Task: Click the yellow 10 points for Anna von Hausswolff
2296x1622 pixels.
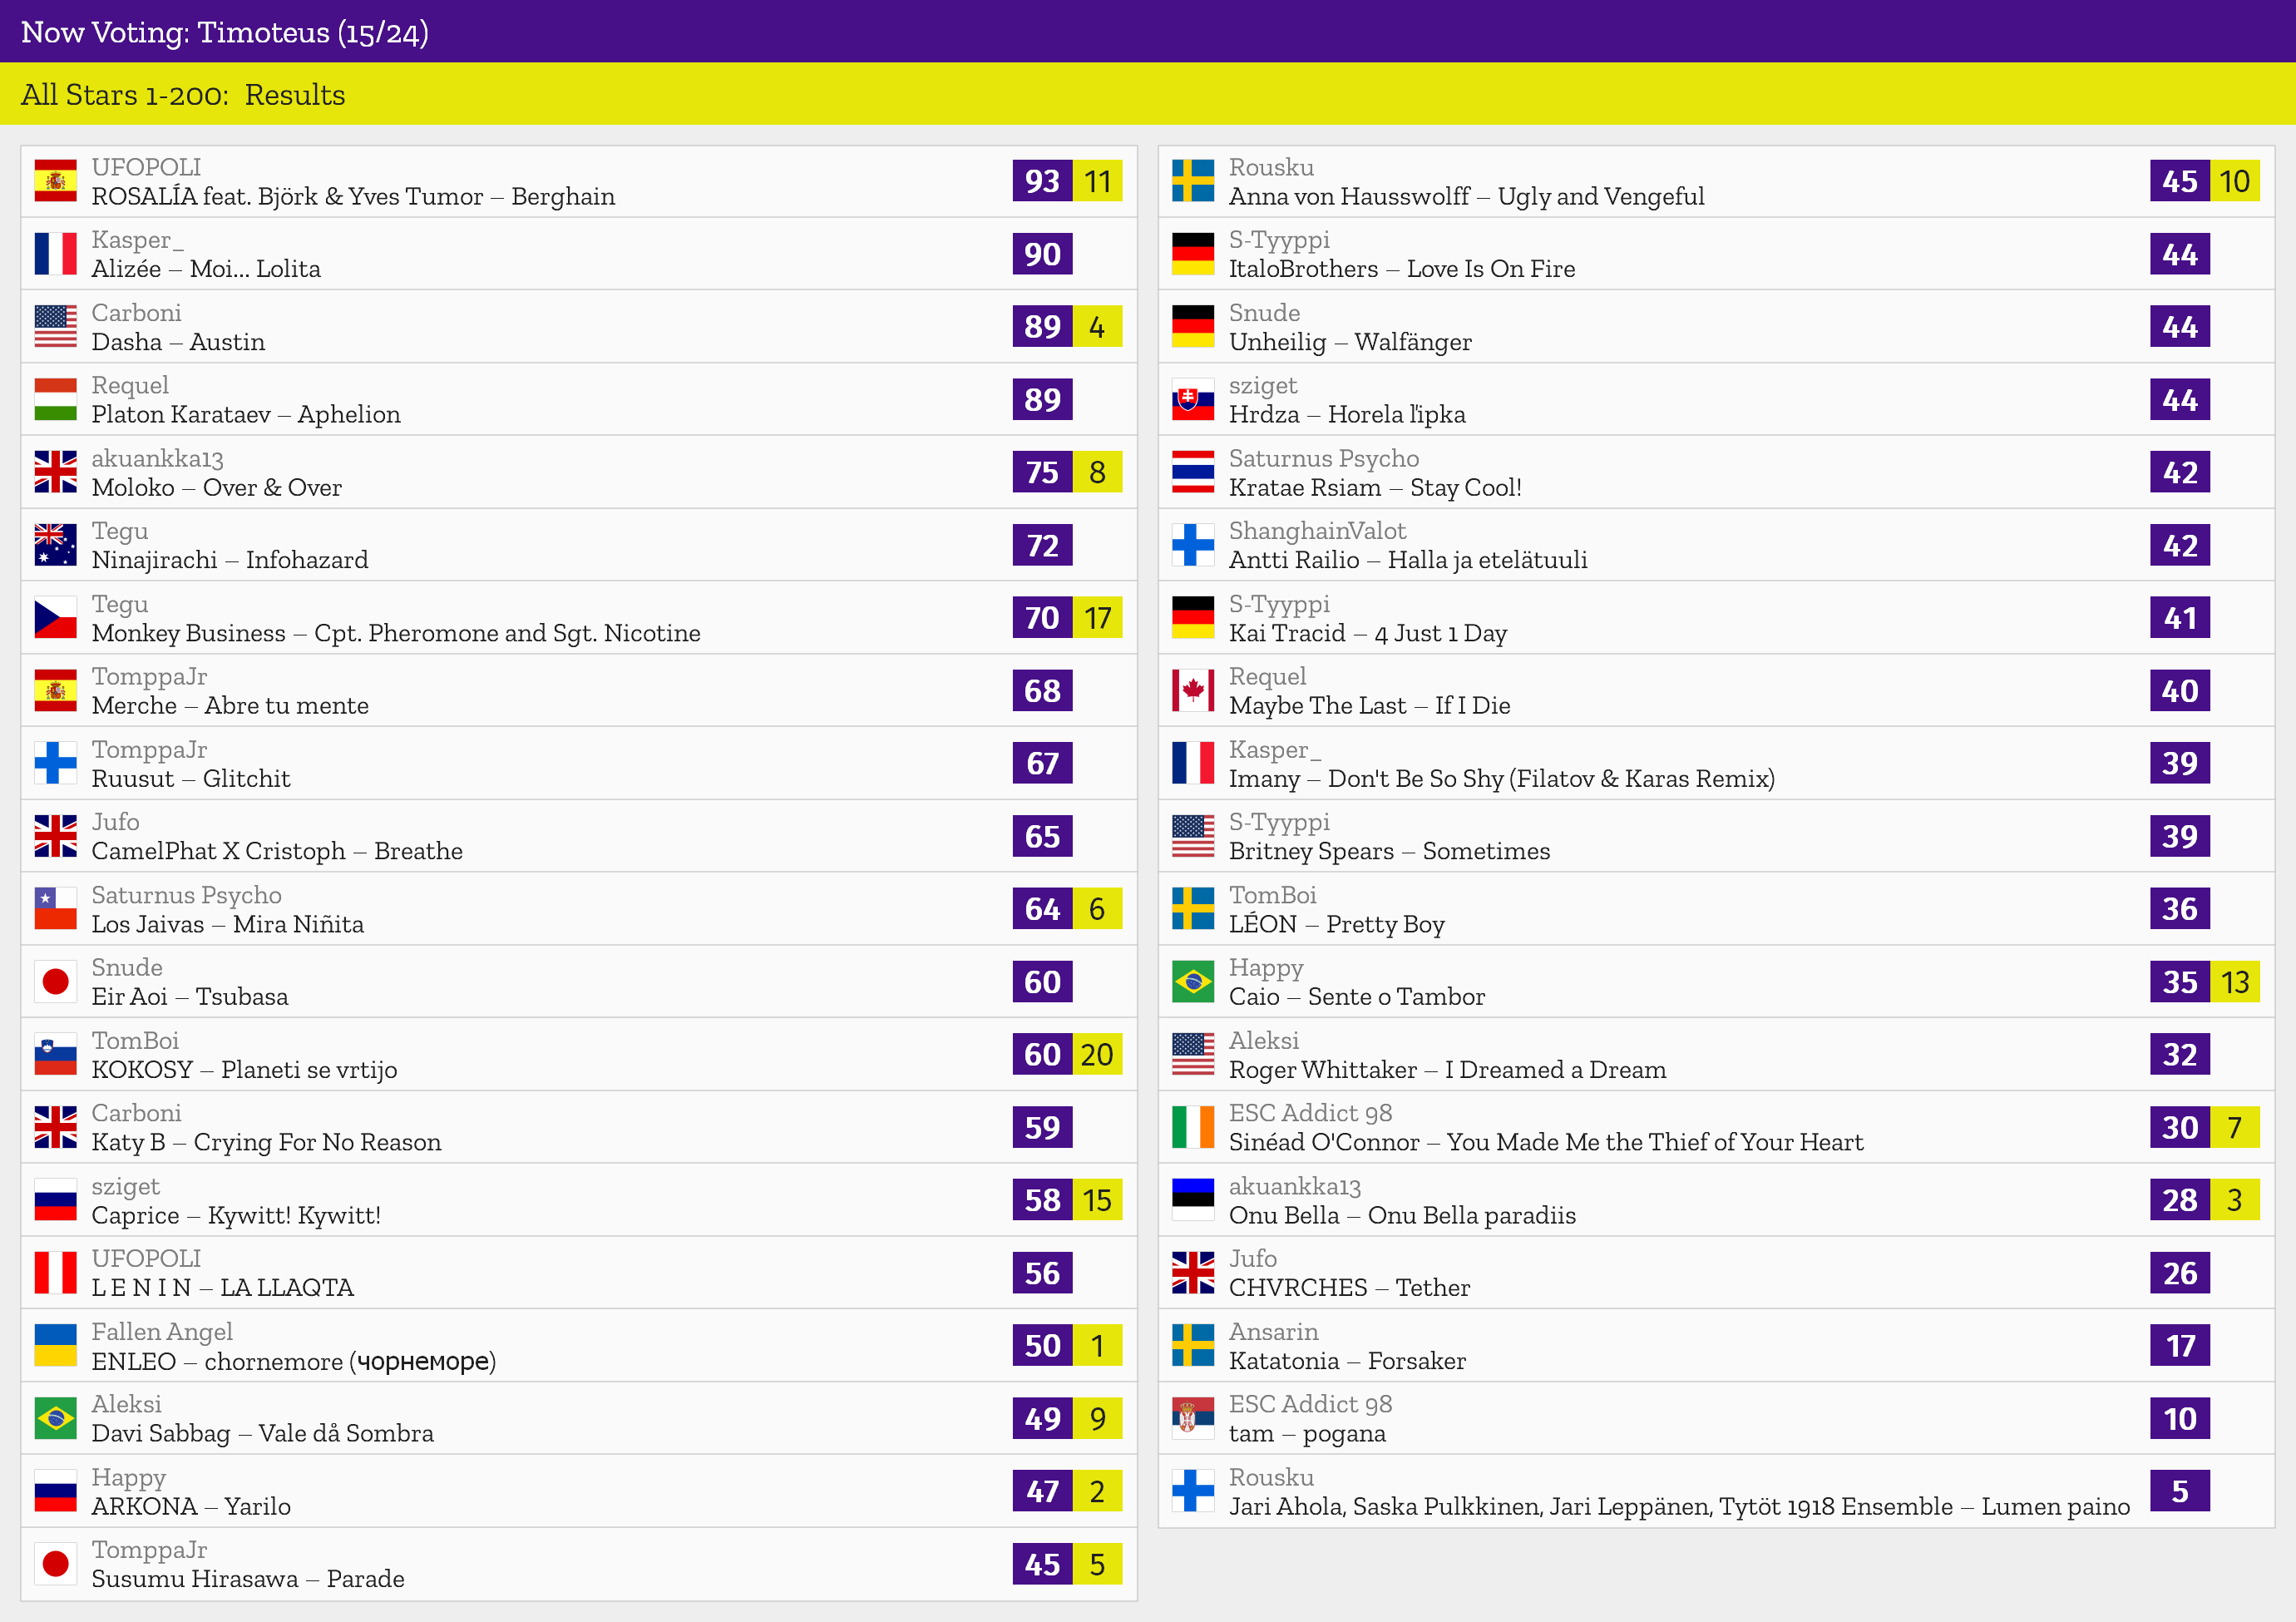Action: (2235, 181)
